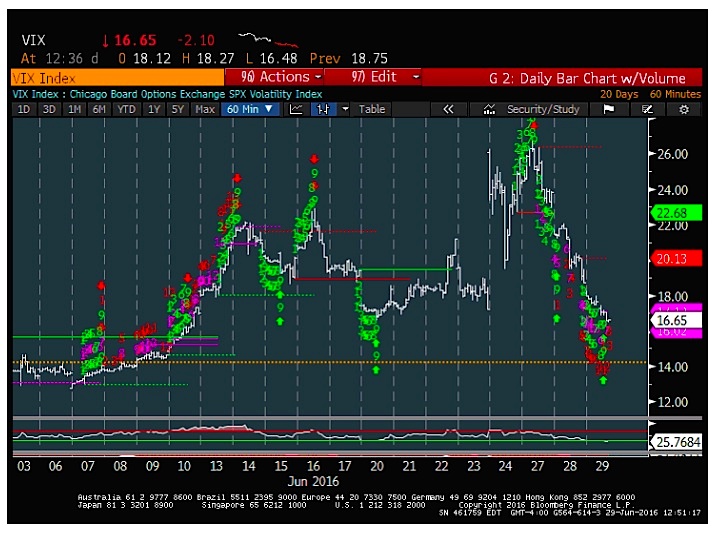Screen dimensions: 715x533
Task: Click the 13 date axis label
Action: click(x=216, y=466)
